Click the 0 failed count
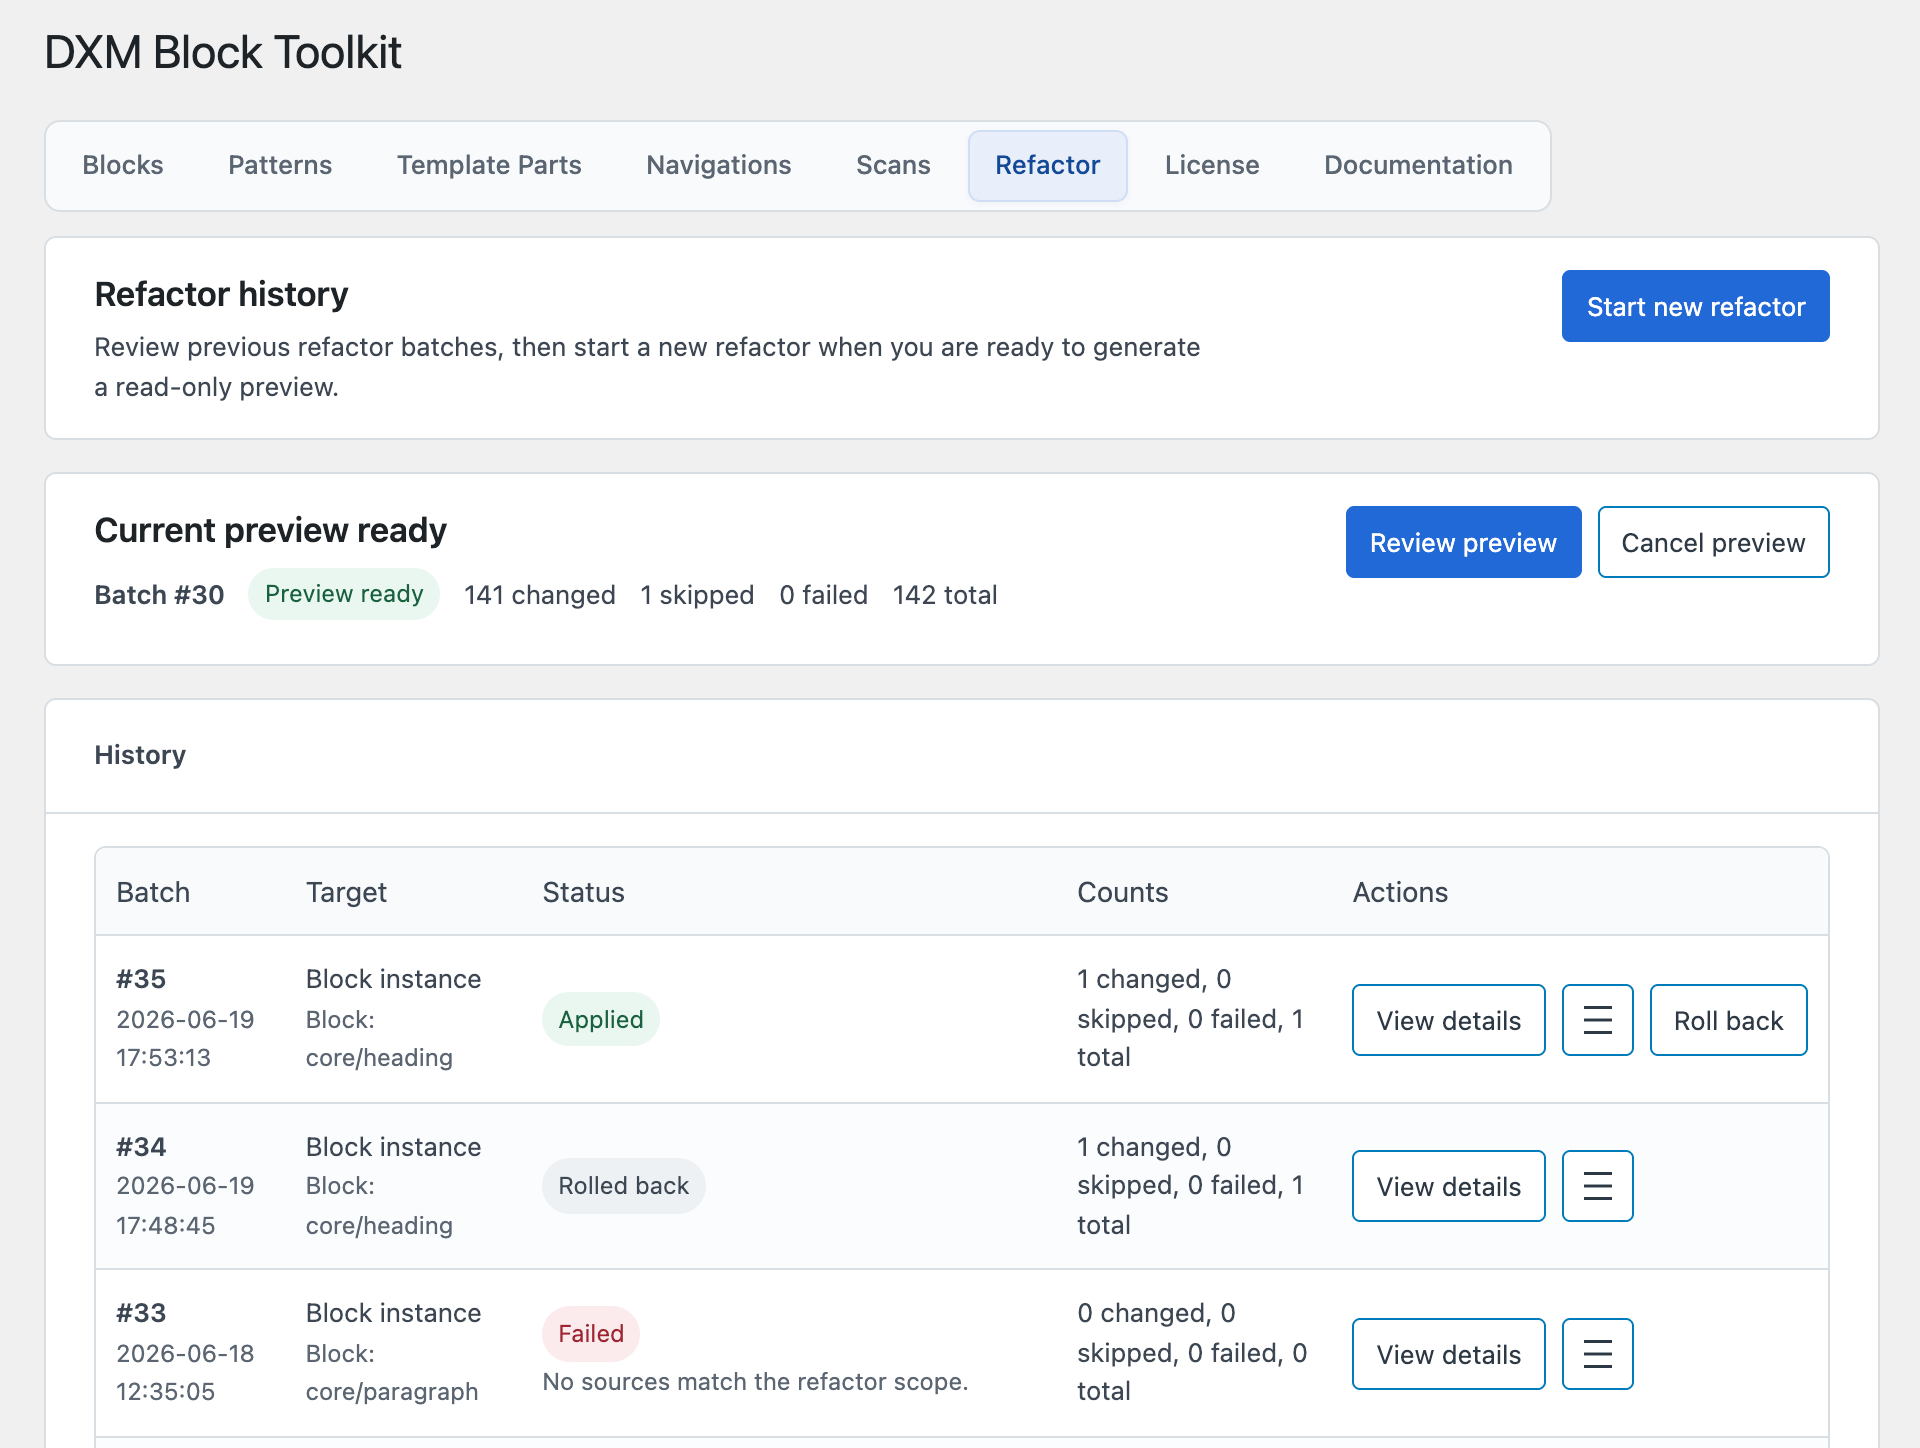1920x1448 pixels. 823,595
